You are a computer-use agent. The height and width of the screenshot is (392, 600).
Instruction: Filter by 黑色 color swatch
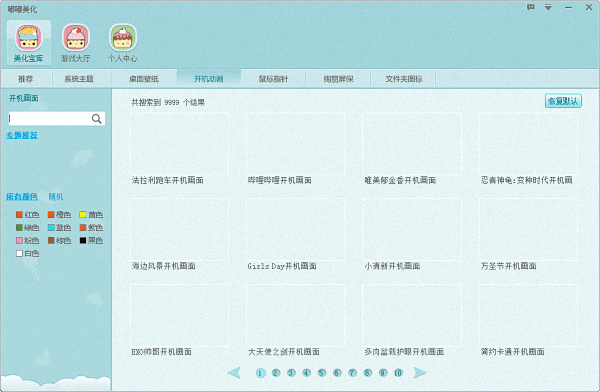[x=83, y=240]
